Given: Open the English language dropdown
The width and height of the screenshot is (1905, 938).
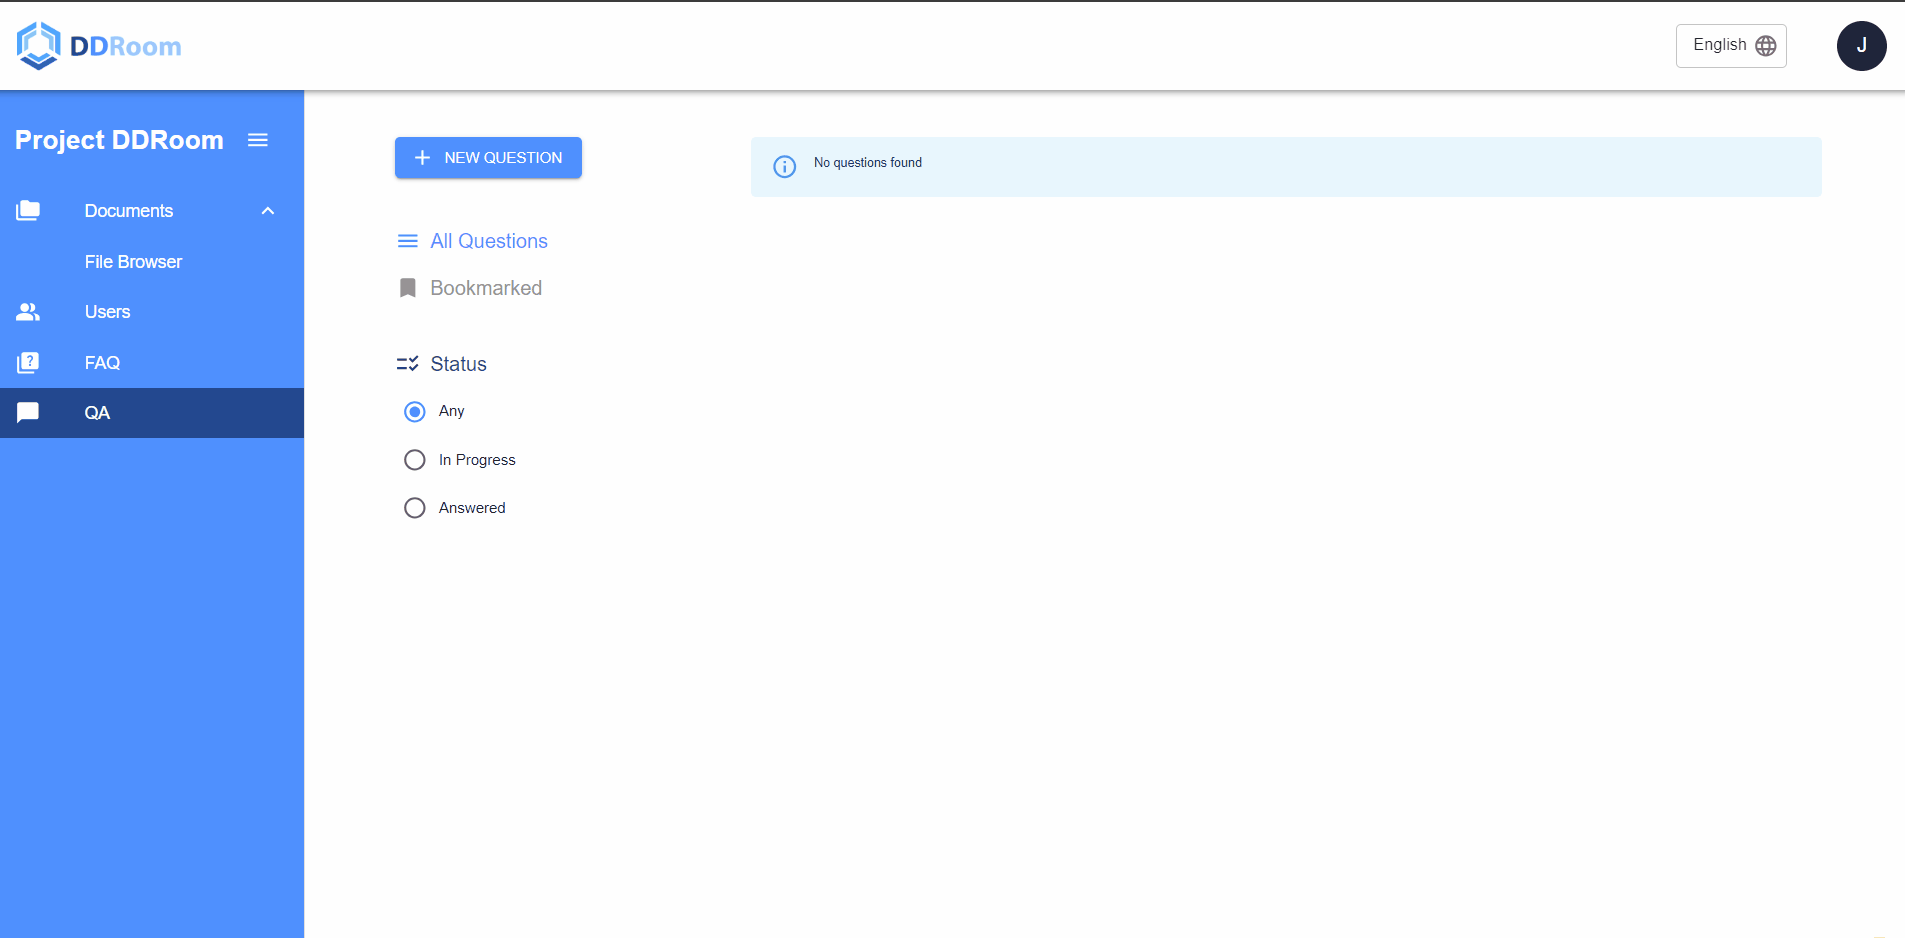Looking at the screenshot, I should click(x=1731, y=46).
